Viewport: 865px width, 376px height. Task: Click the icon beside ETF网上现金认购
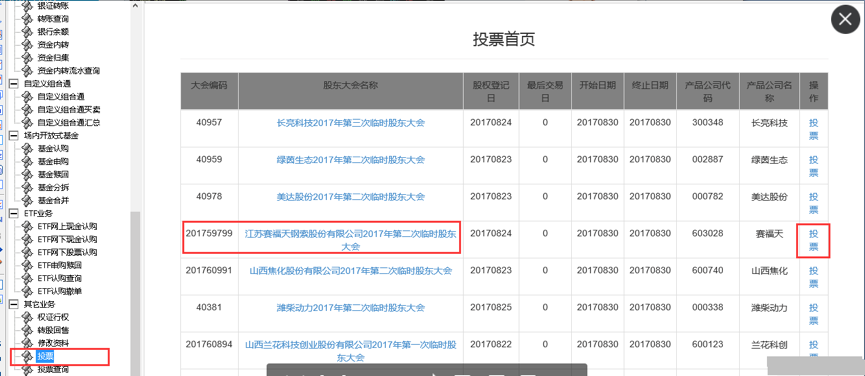(28, 226)
